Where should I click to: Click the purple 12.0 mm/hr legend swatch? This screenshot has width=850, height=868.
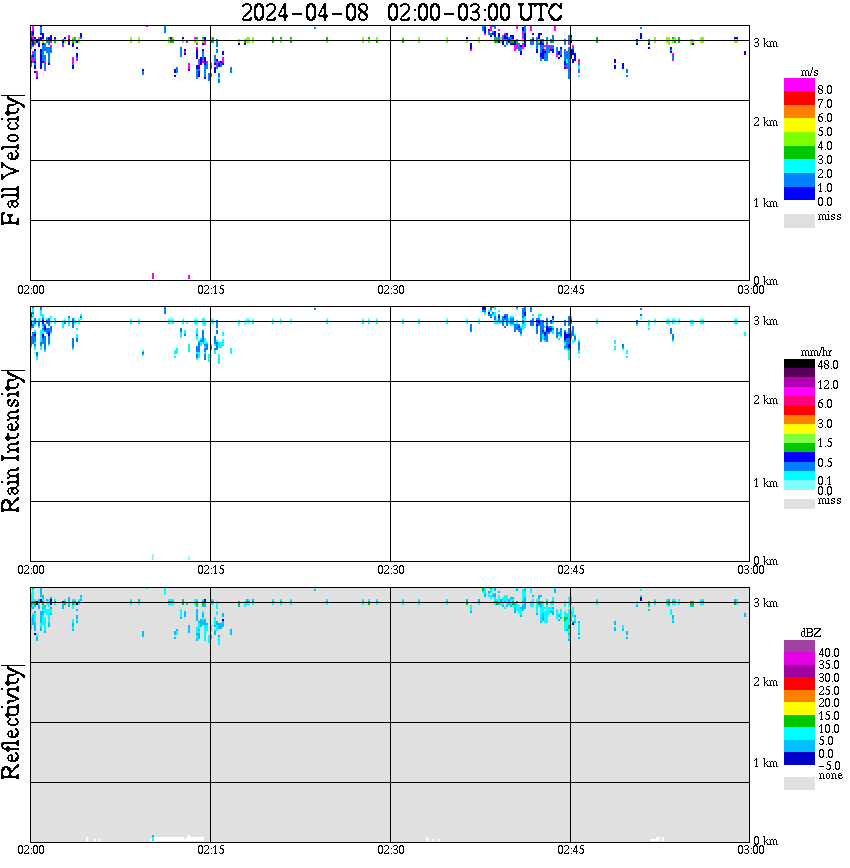click(799, 382)
